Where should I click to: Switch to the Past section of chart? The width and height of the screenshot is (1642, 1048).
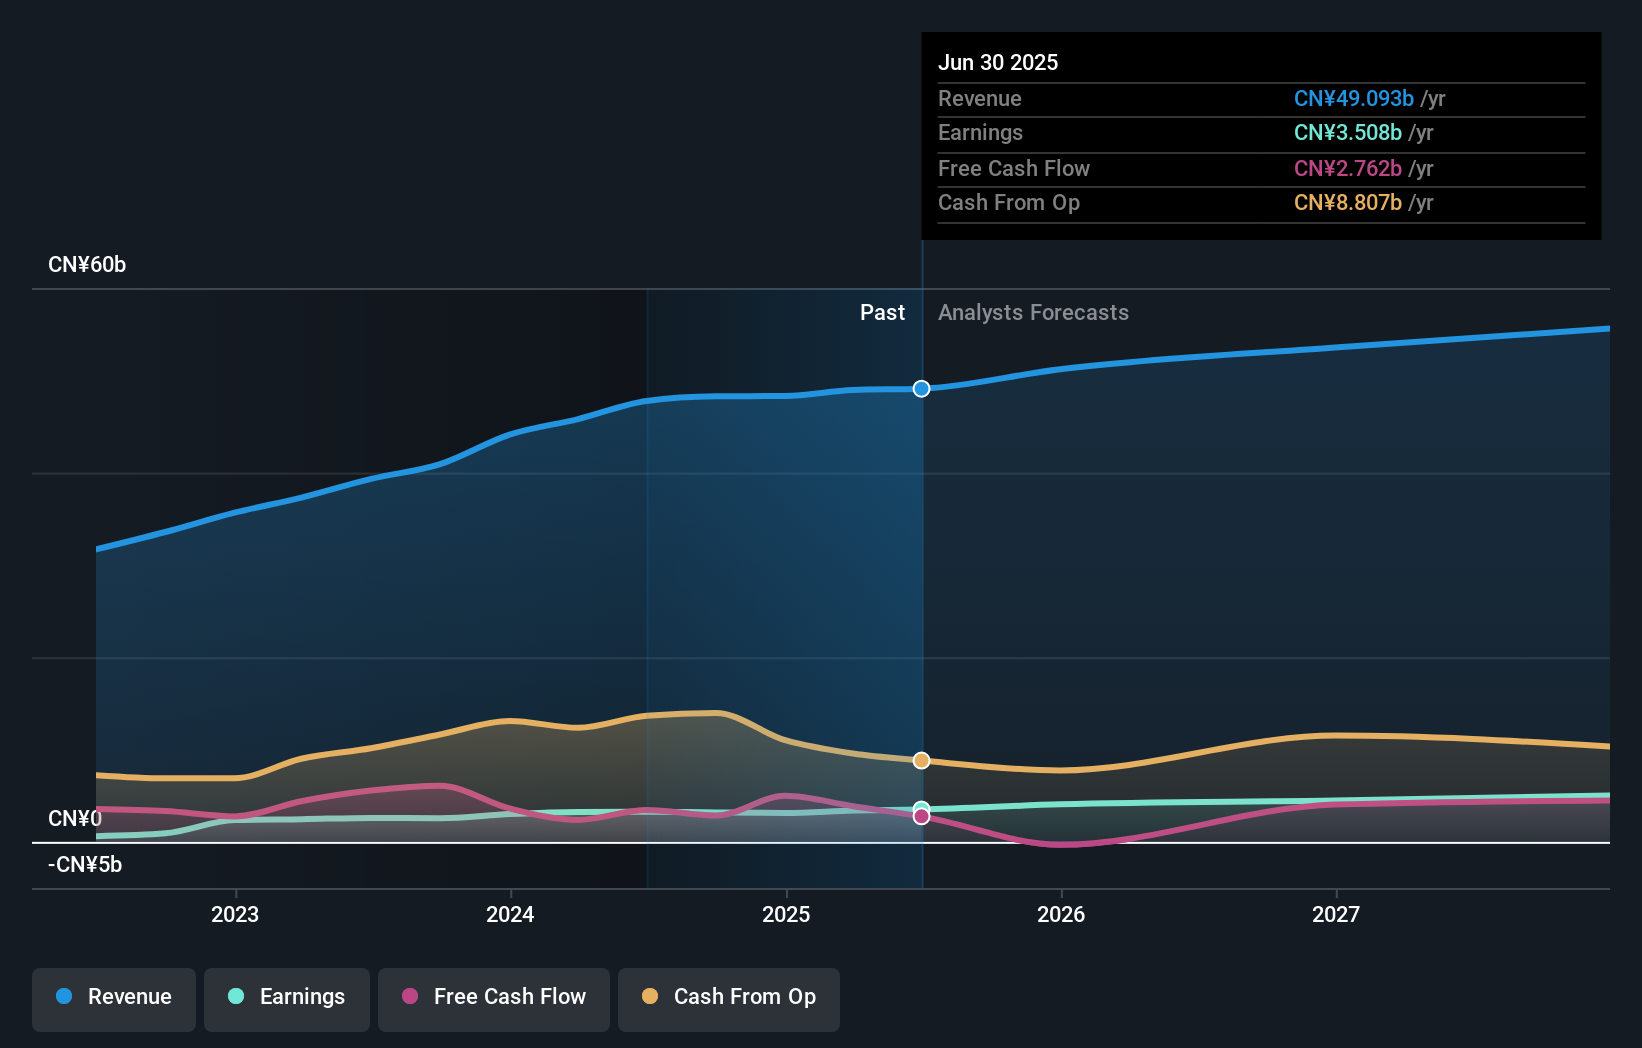tap(882, 312)
